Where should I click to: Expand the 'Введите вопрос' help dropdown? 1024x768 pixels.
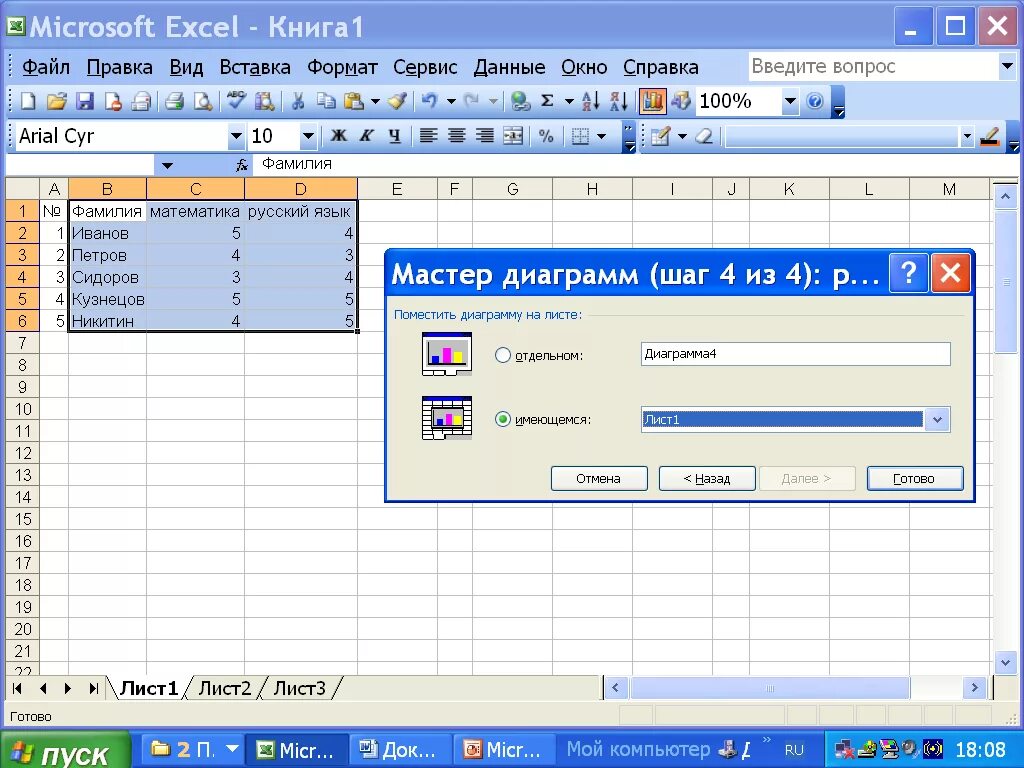click(x=1006, y=66)
